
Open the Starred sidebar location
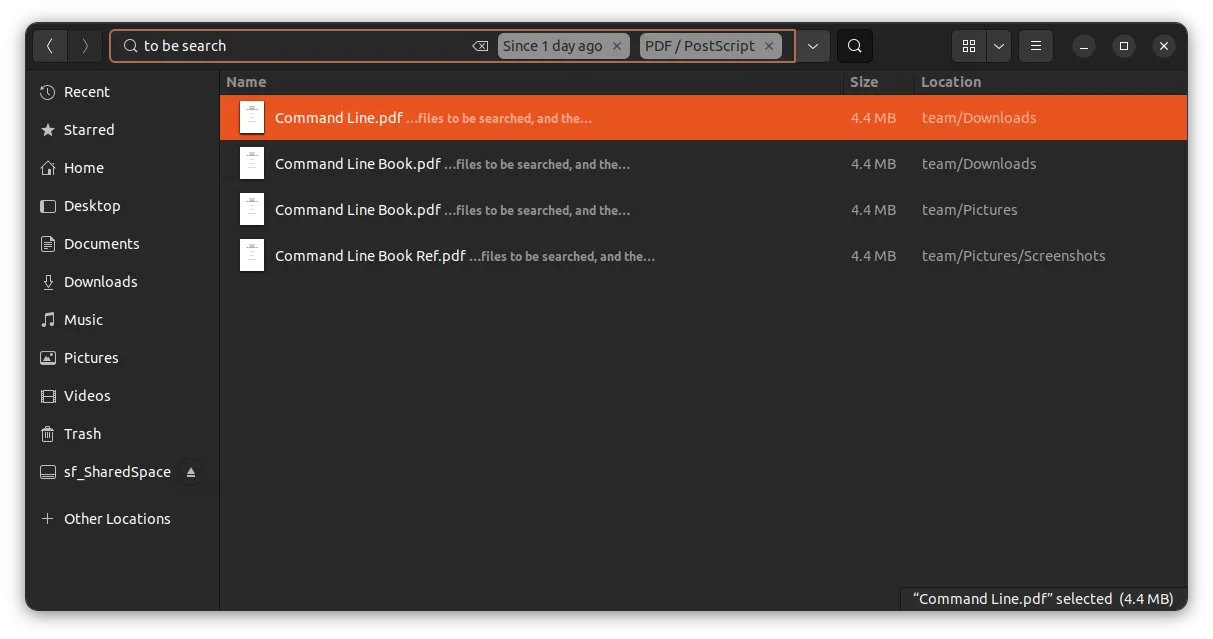click(x=89, y=130)
